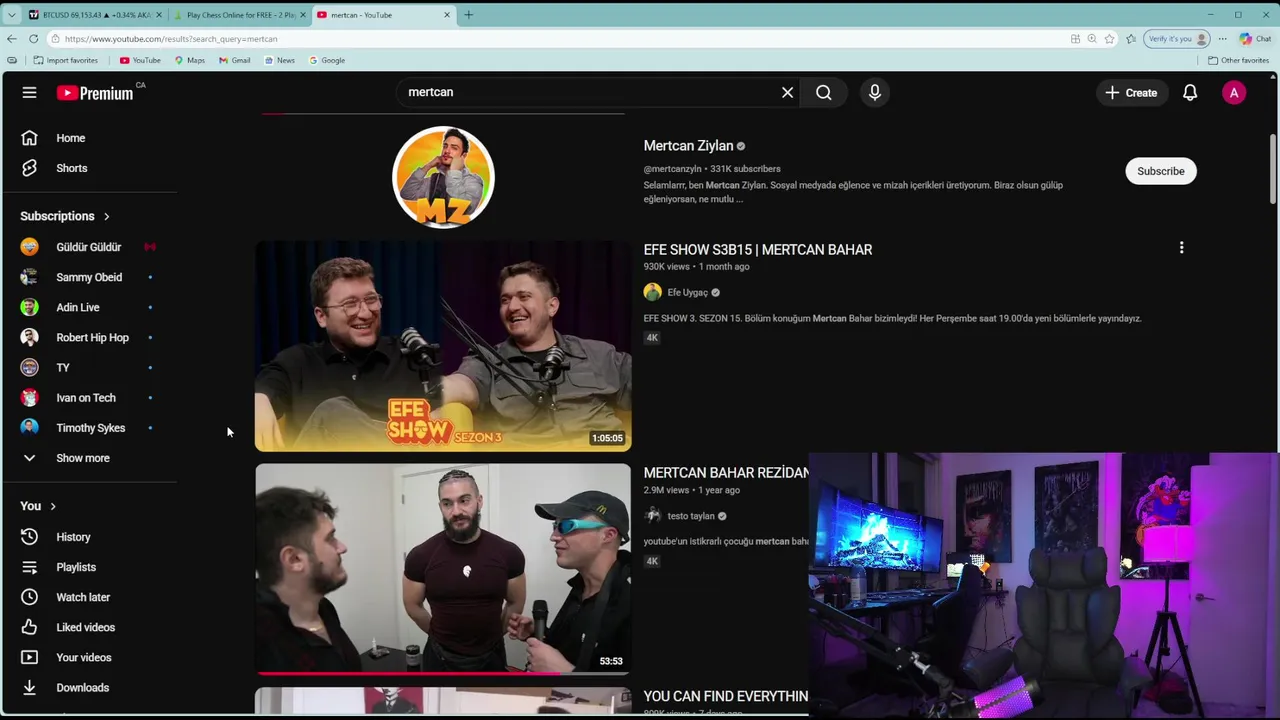Click the Mertcan Ziylan channel name
This screenshot has width=1280, height=720.
click(x=688, y=146)
